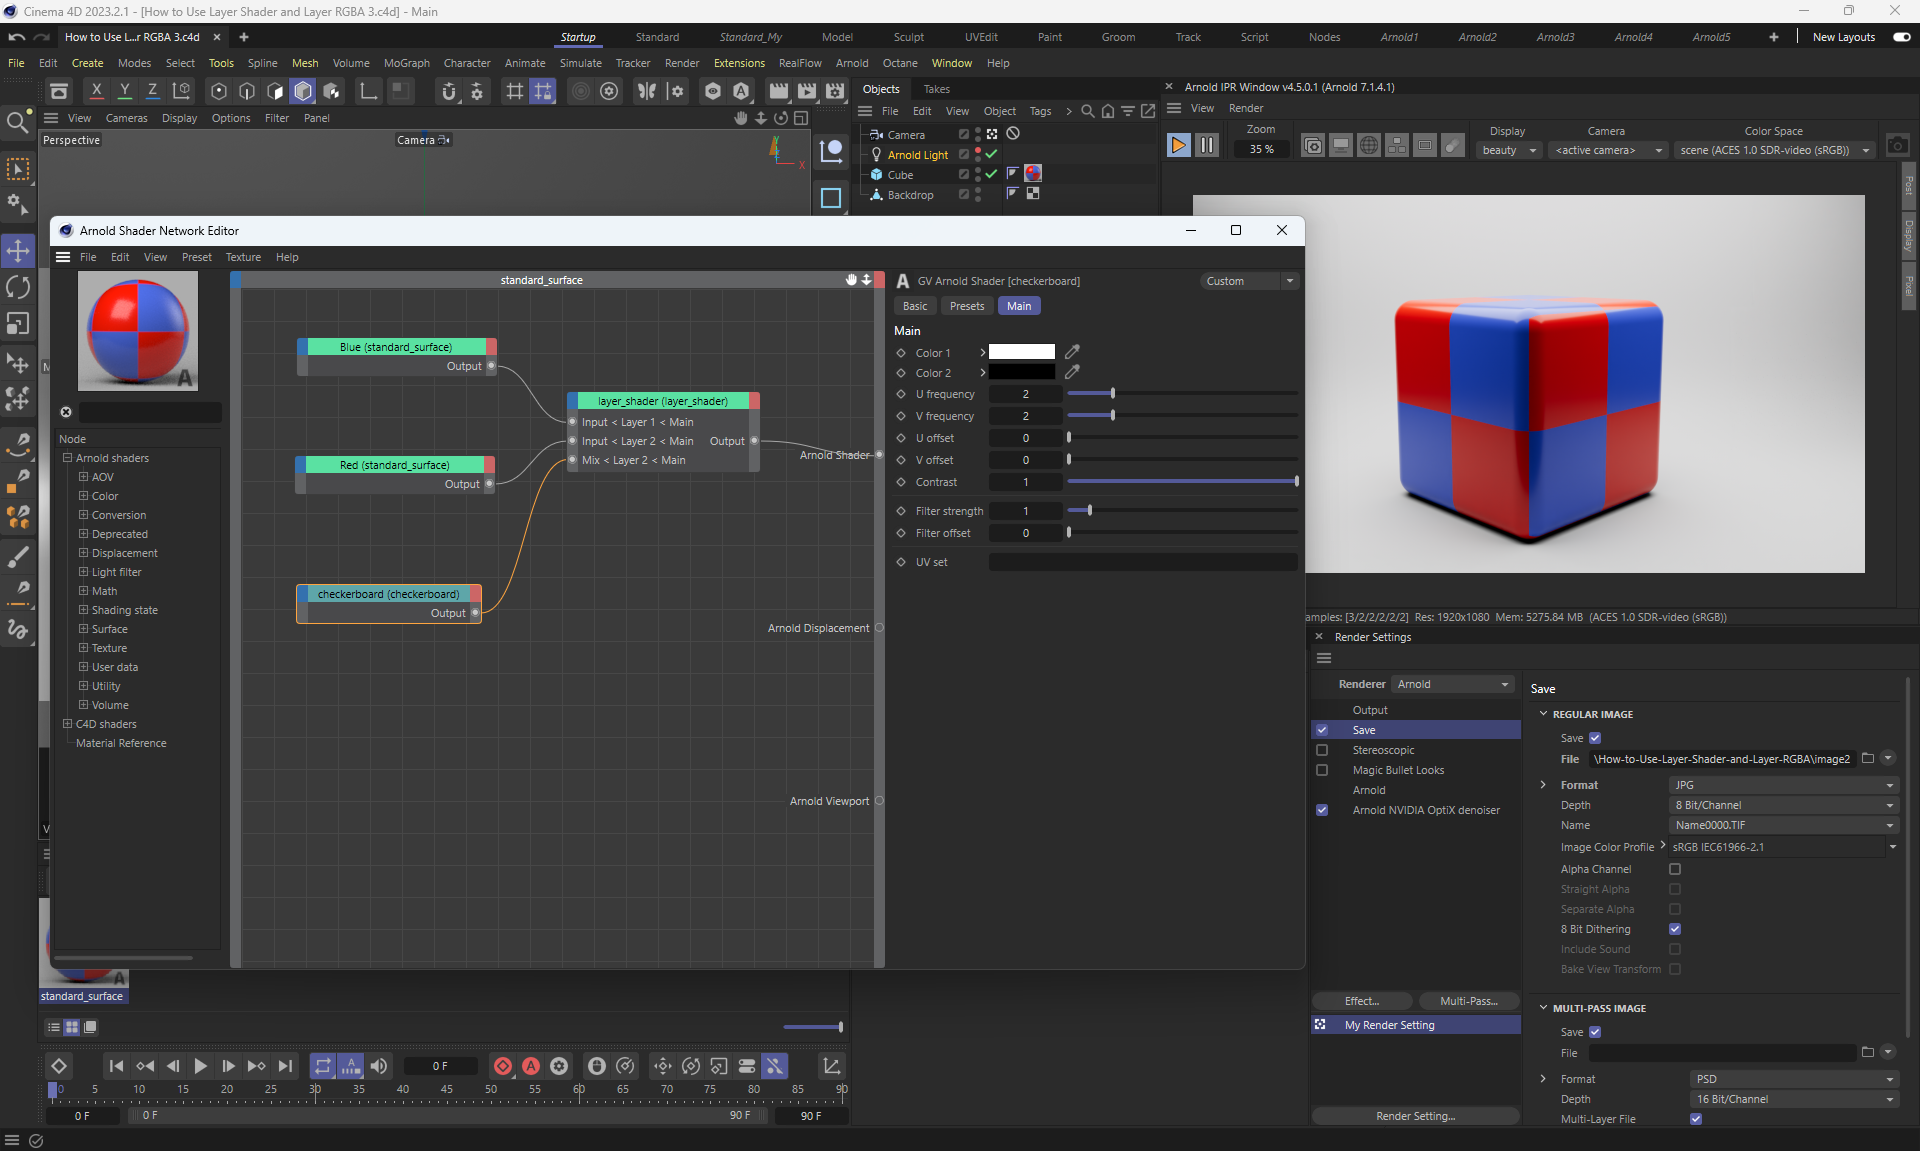Select the checkerboard node in graph
This screenshot has width=1920, height=1151.
click(x=388, y=594)
